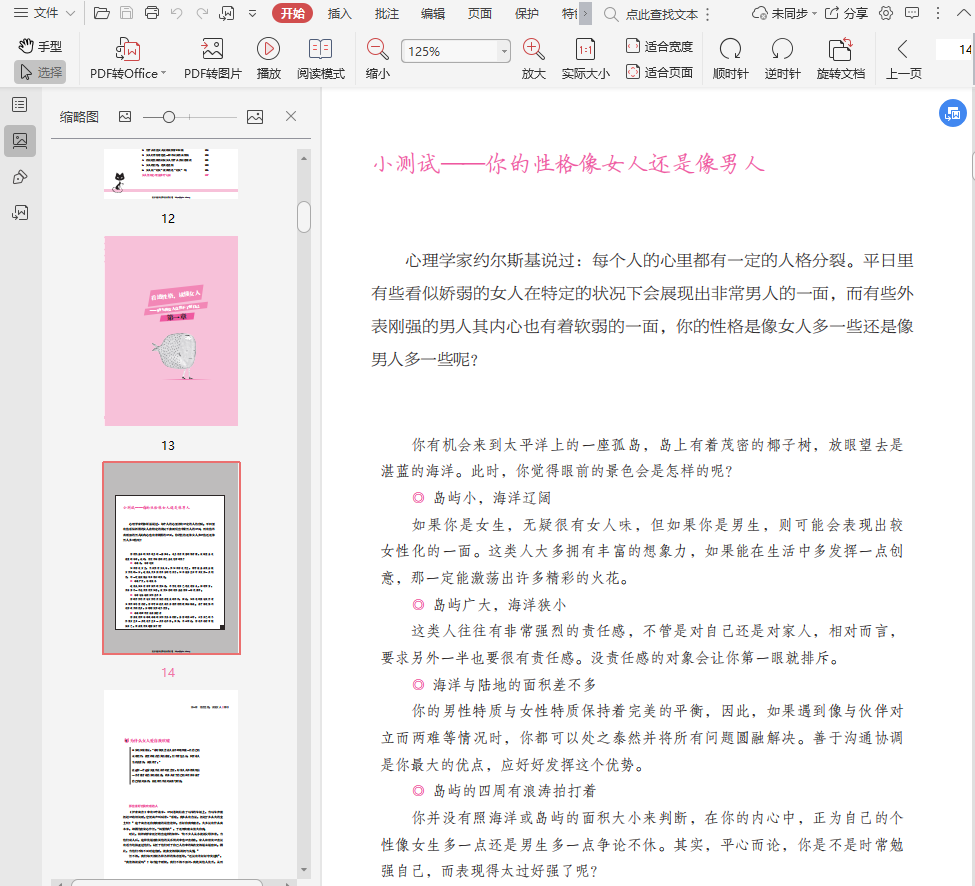Select the 手型 hand tool
The height and width of the screenshot is (886, 975).
point(40,46)
